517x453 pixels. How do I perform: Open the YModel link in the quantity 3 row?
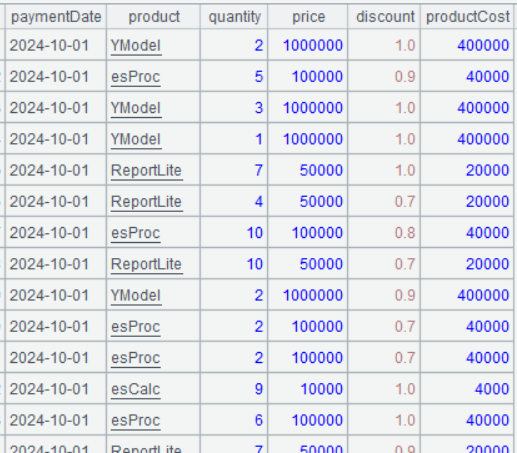[136, 108]
